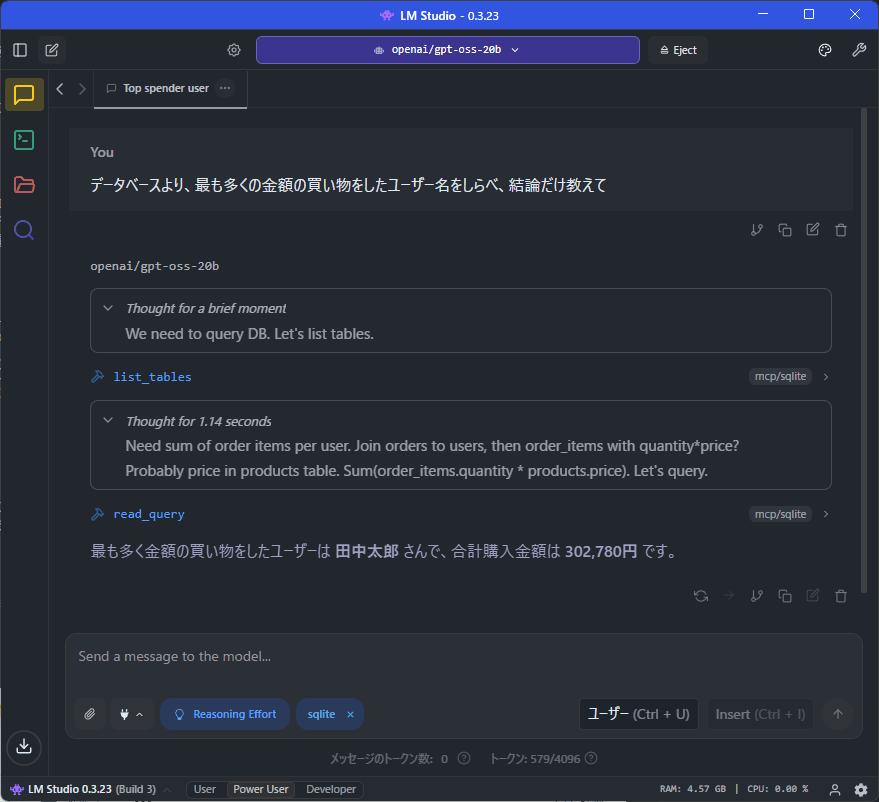Viewport: 879px width, 802px height.
Task: Open the account icon in the status bar
Action: pyautogui.click(x=835, y=790)
